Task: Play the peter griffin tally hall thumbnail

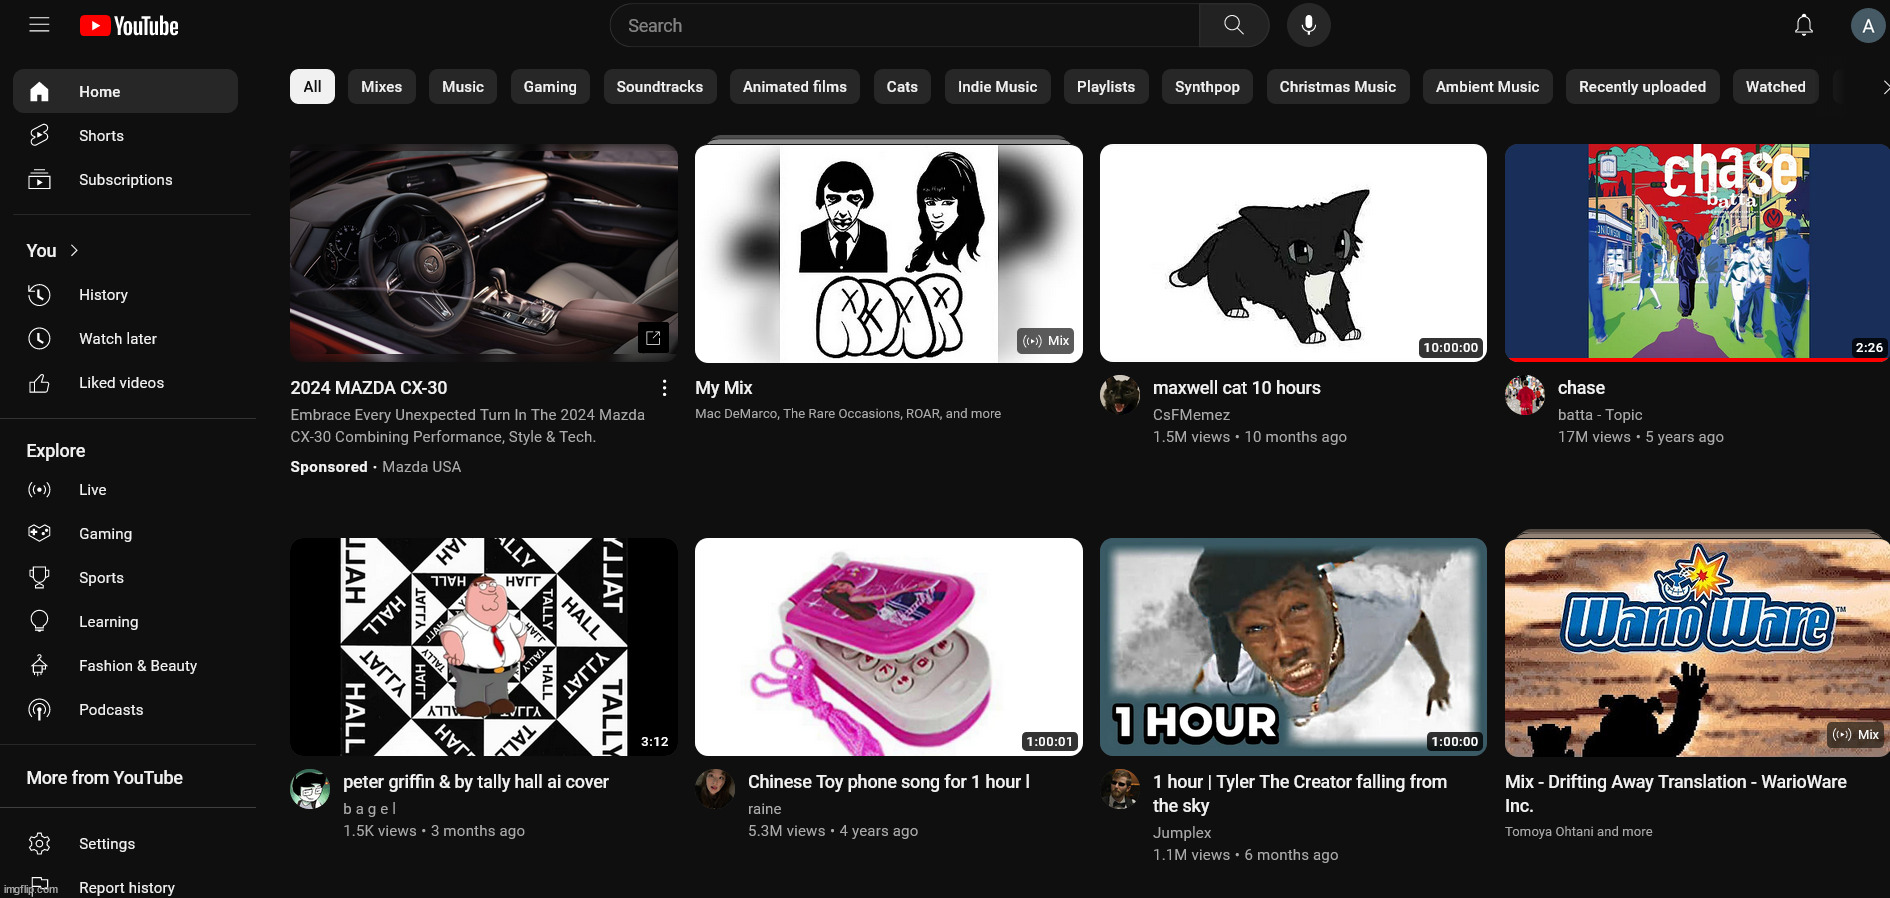Action: (x=484, y=647)
